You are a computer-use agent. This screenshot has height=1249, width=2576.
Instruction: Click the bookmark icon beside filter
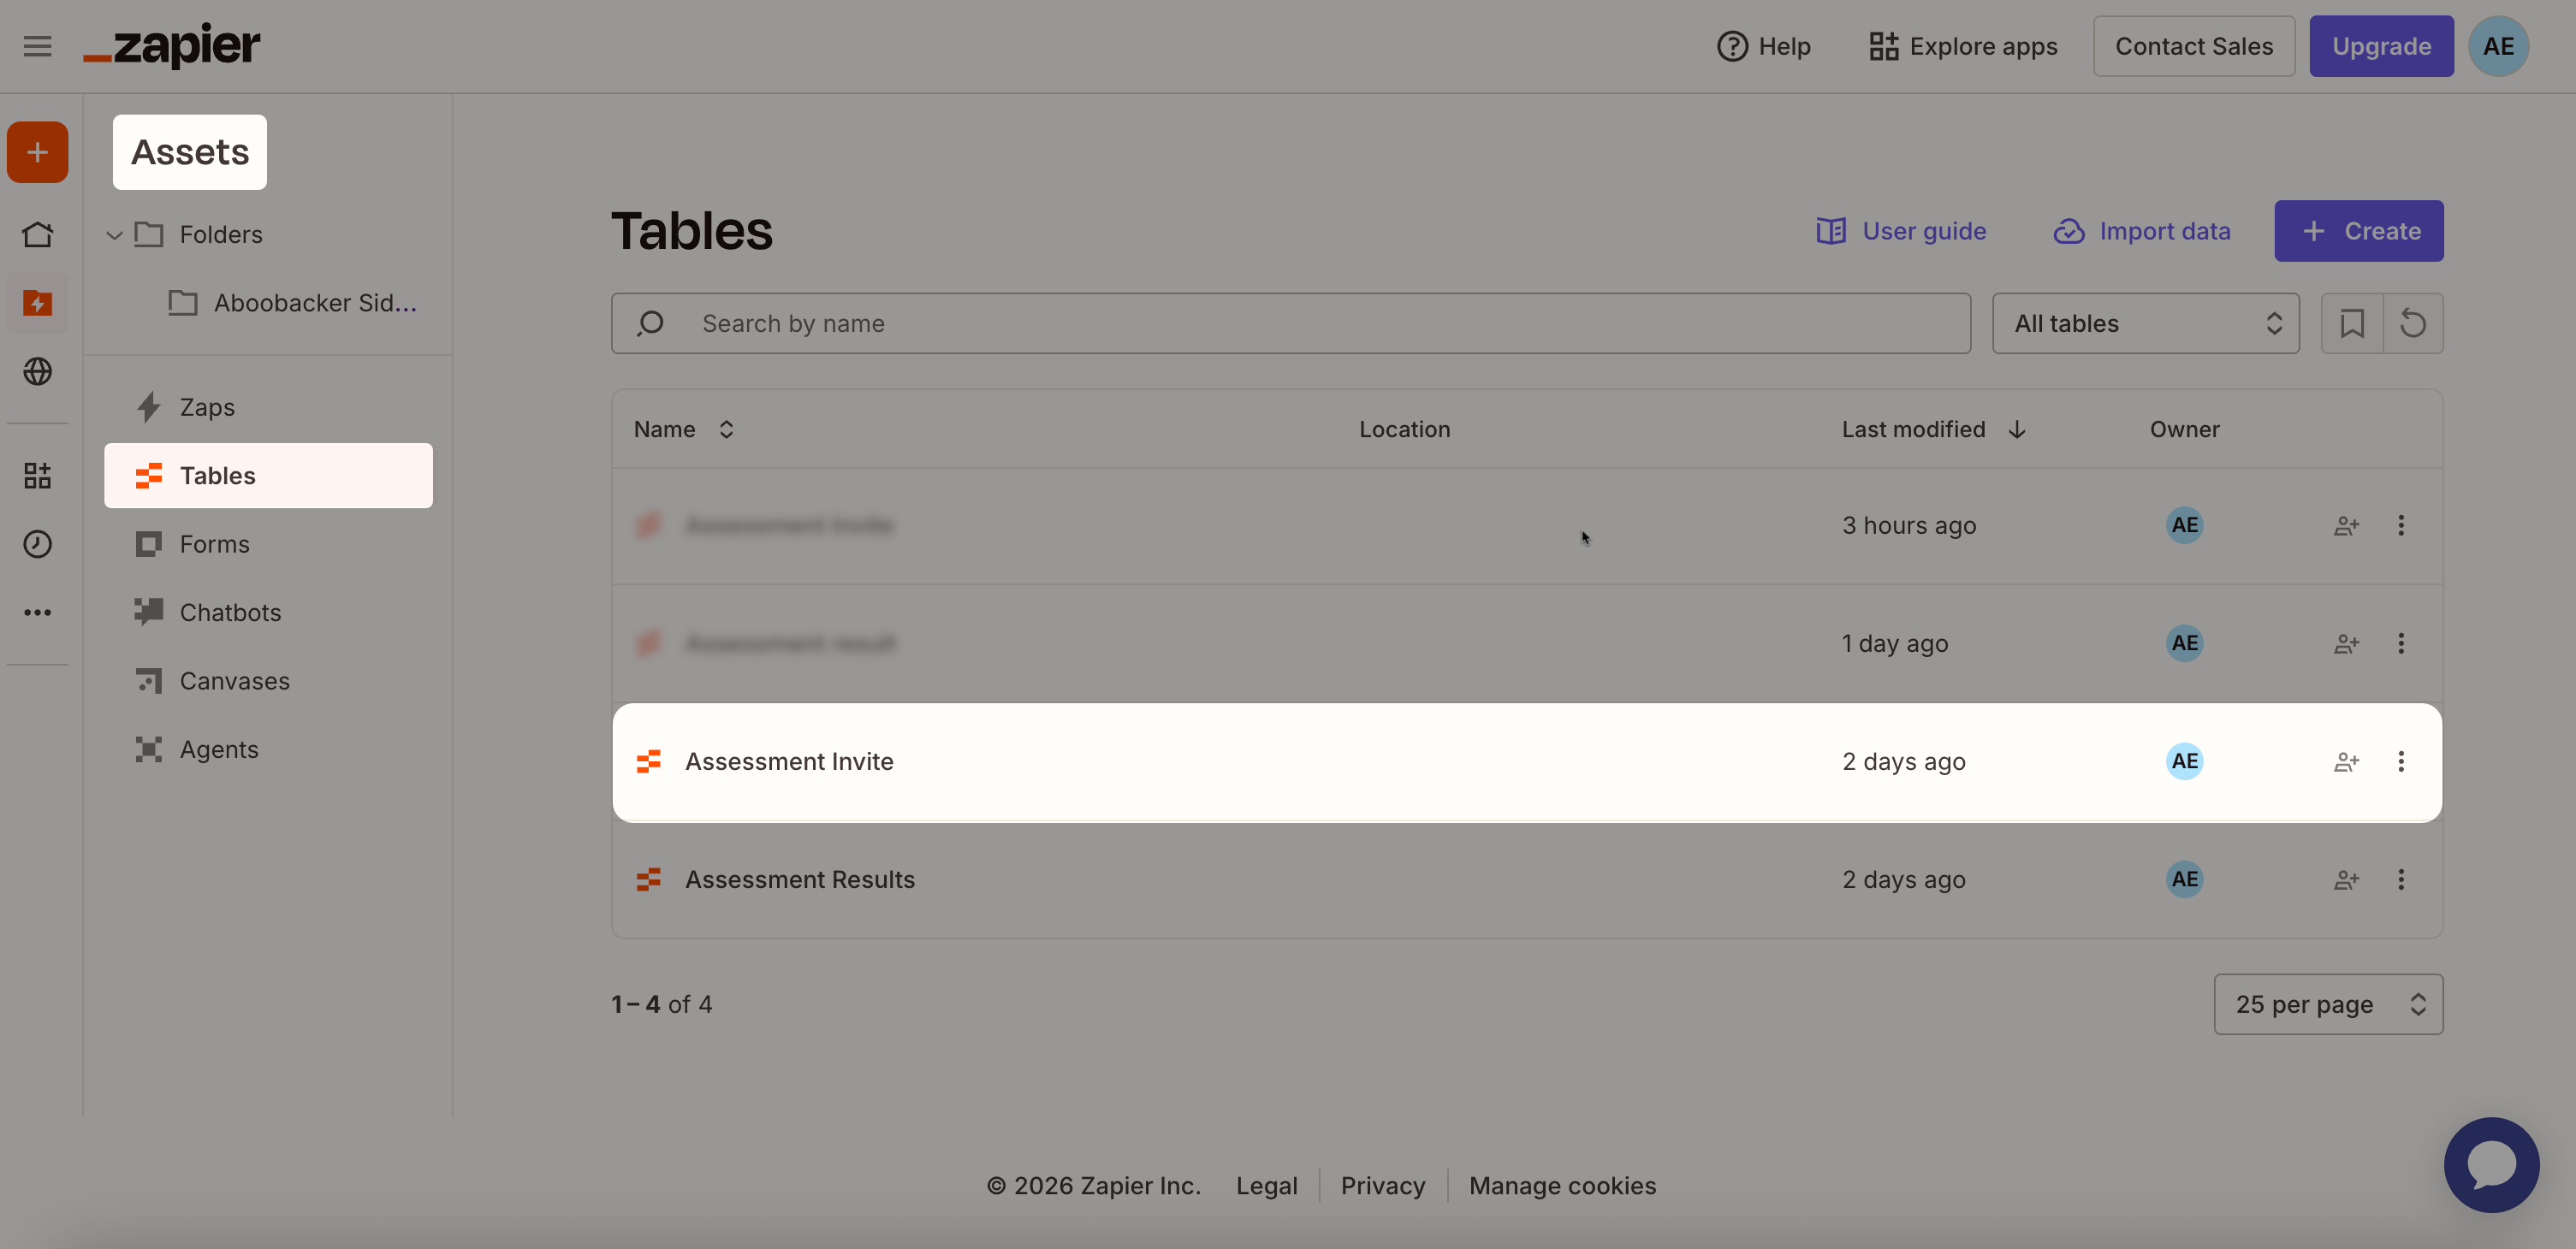(x=2351, y=323)
